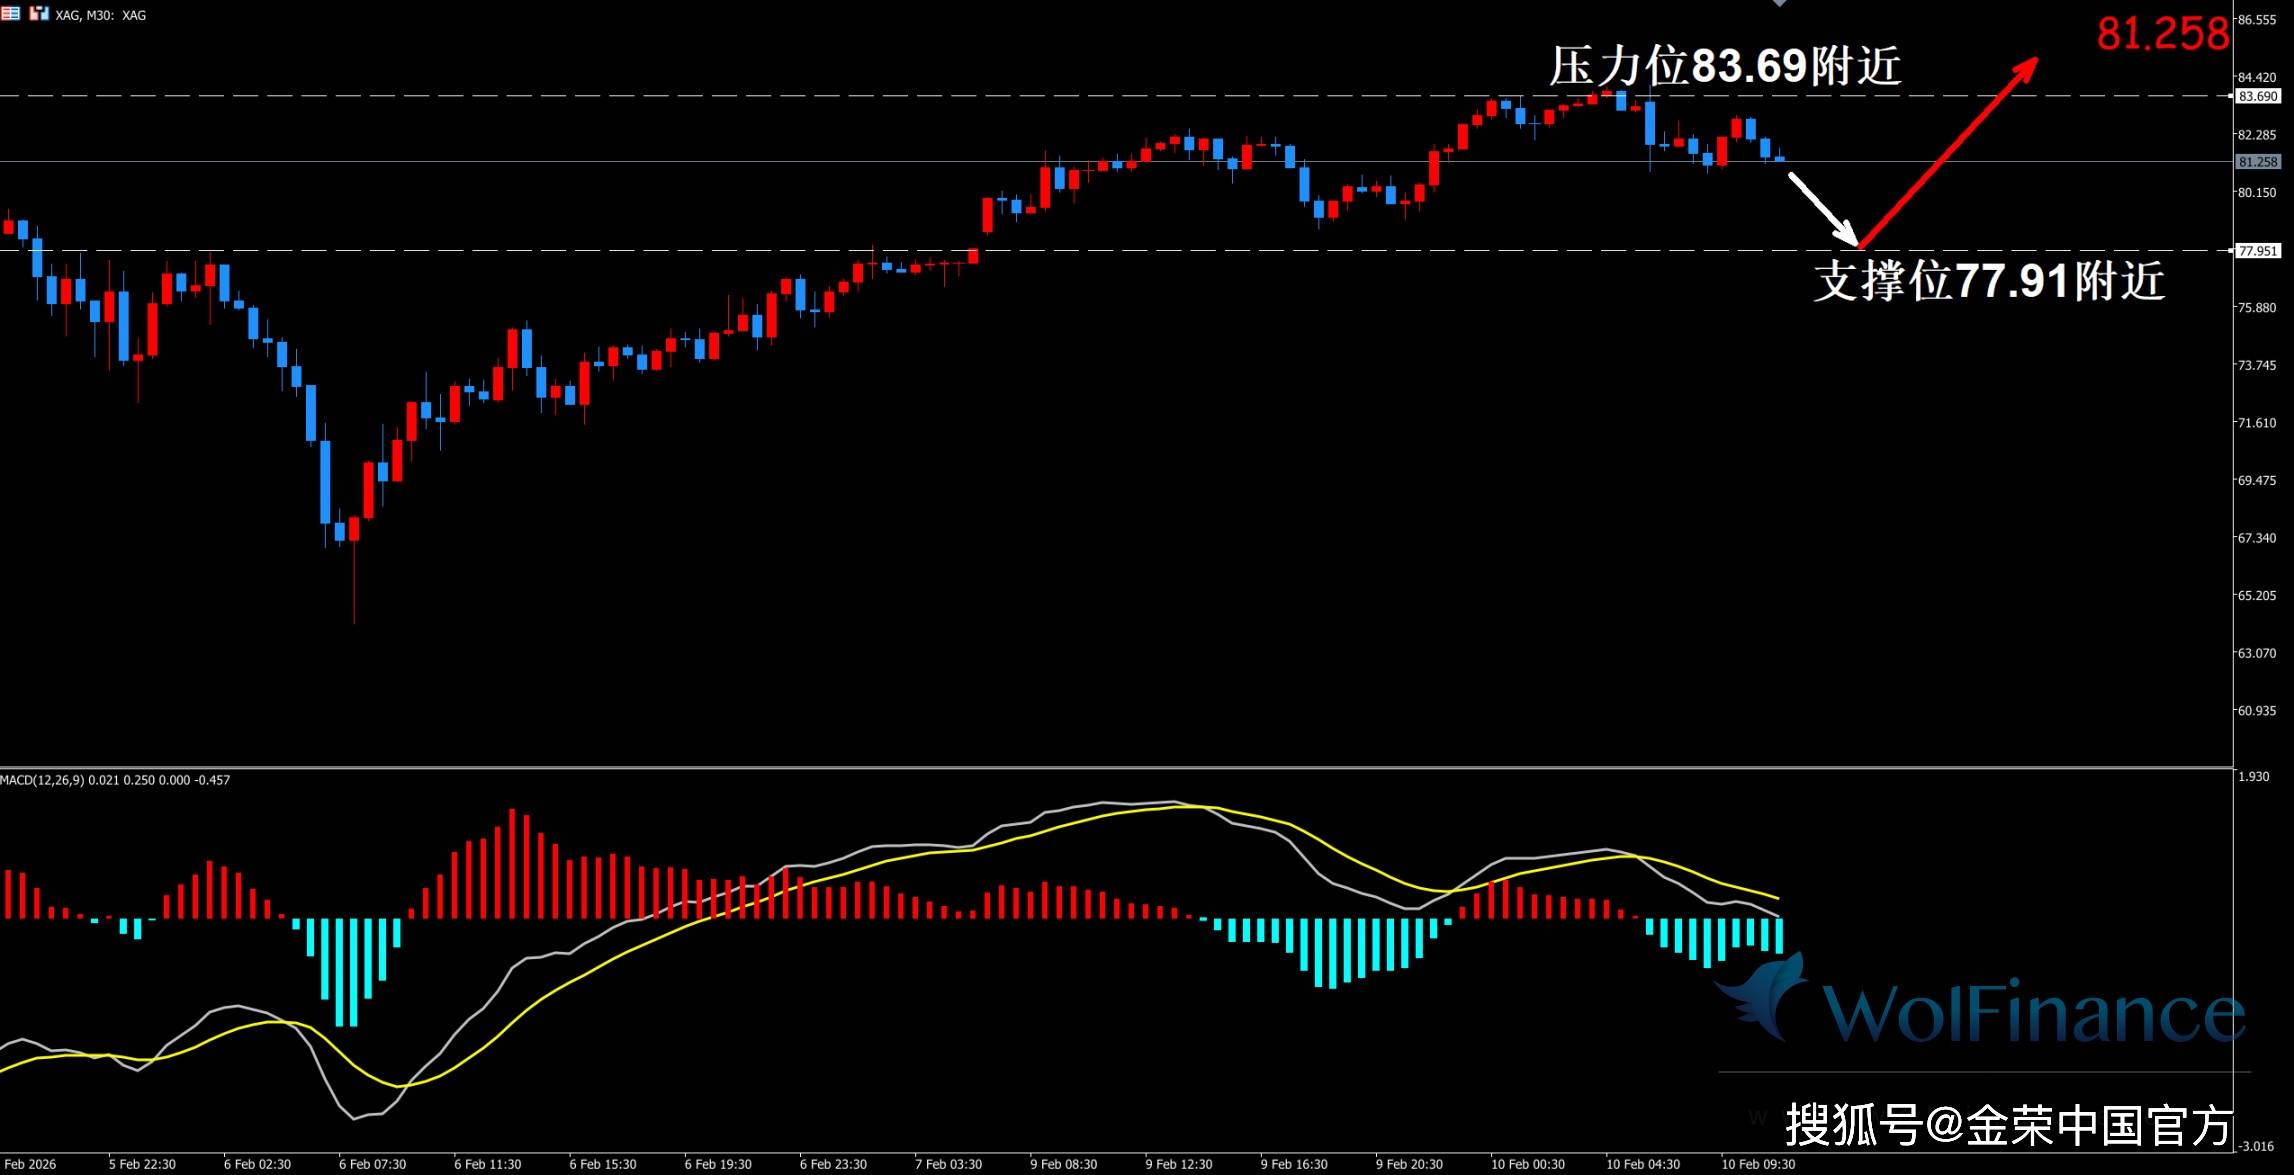Select the 压力位83.69附近 text annotation
Image resolution: width=2294 pixels, height=1175 pixels.
coord(1724,66)
